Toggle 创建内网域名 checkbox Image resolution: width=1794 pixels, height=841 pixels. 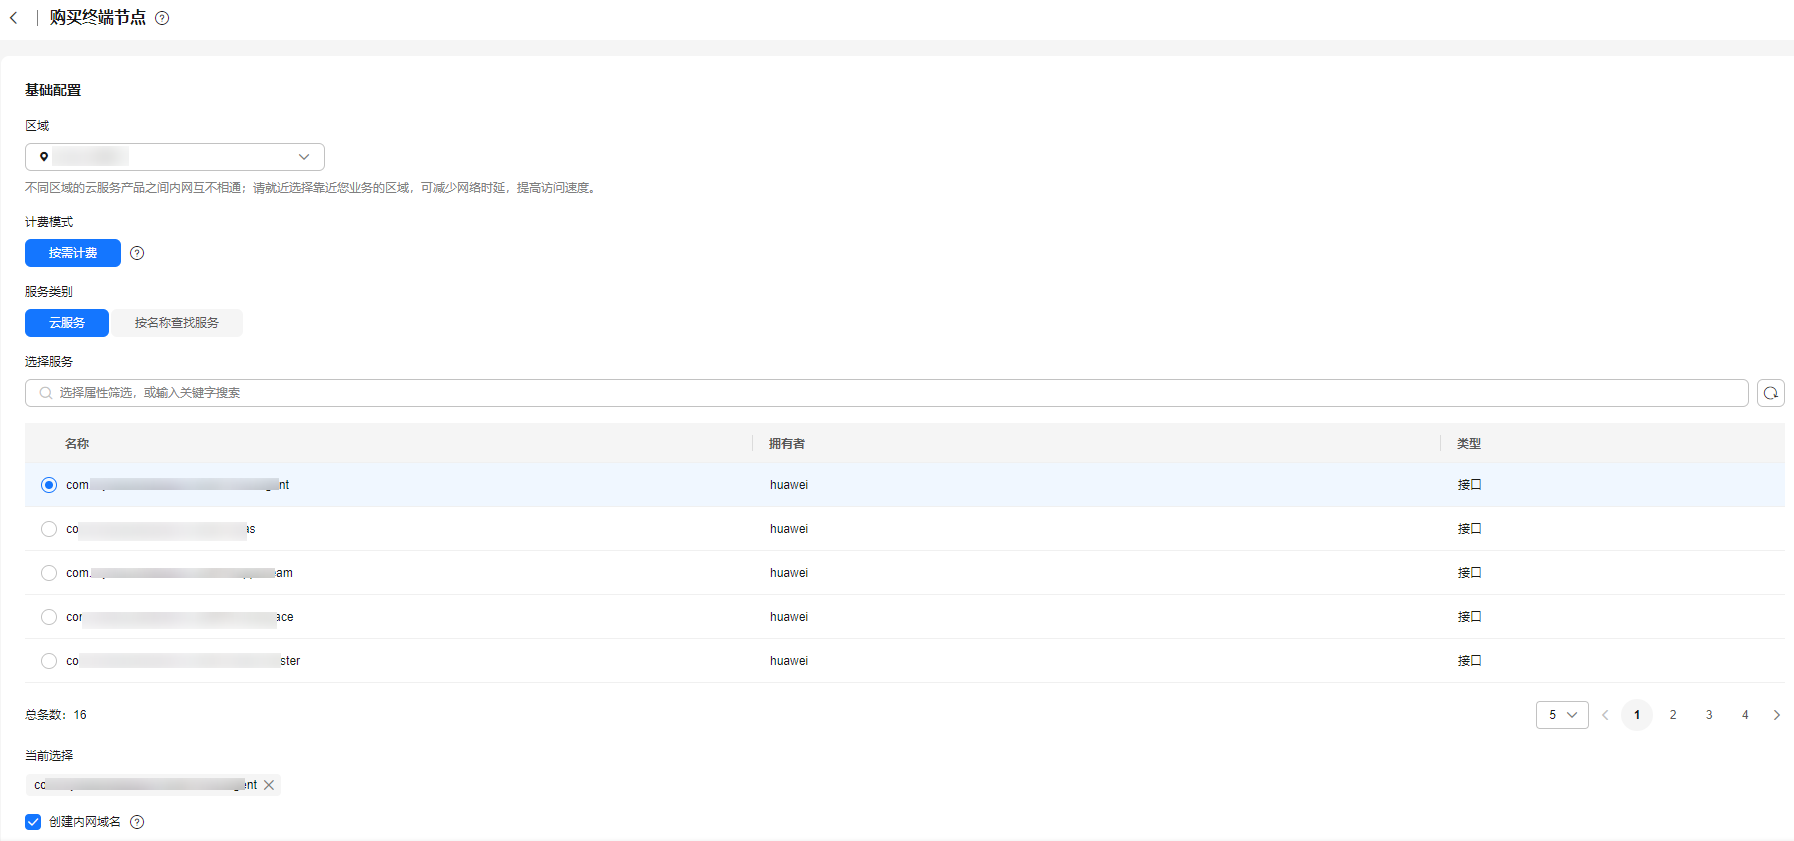coord(33,822)
